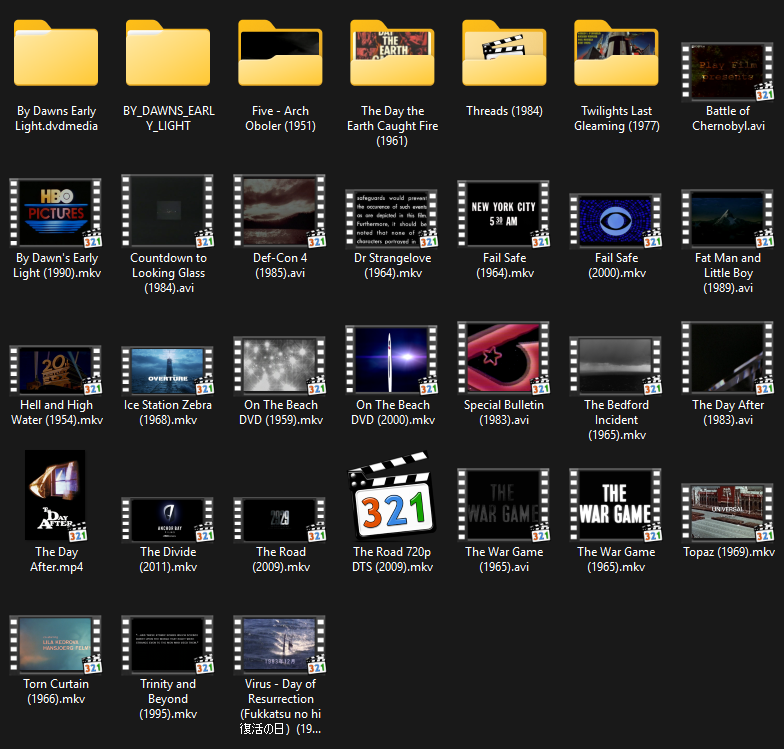Select Fail Safe (2000).mkv thumbnail
The image size is (784, 749).
coord(616,220)
